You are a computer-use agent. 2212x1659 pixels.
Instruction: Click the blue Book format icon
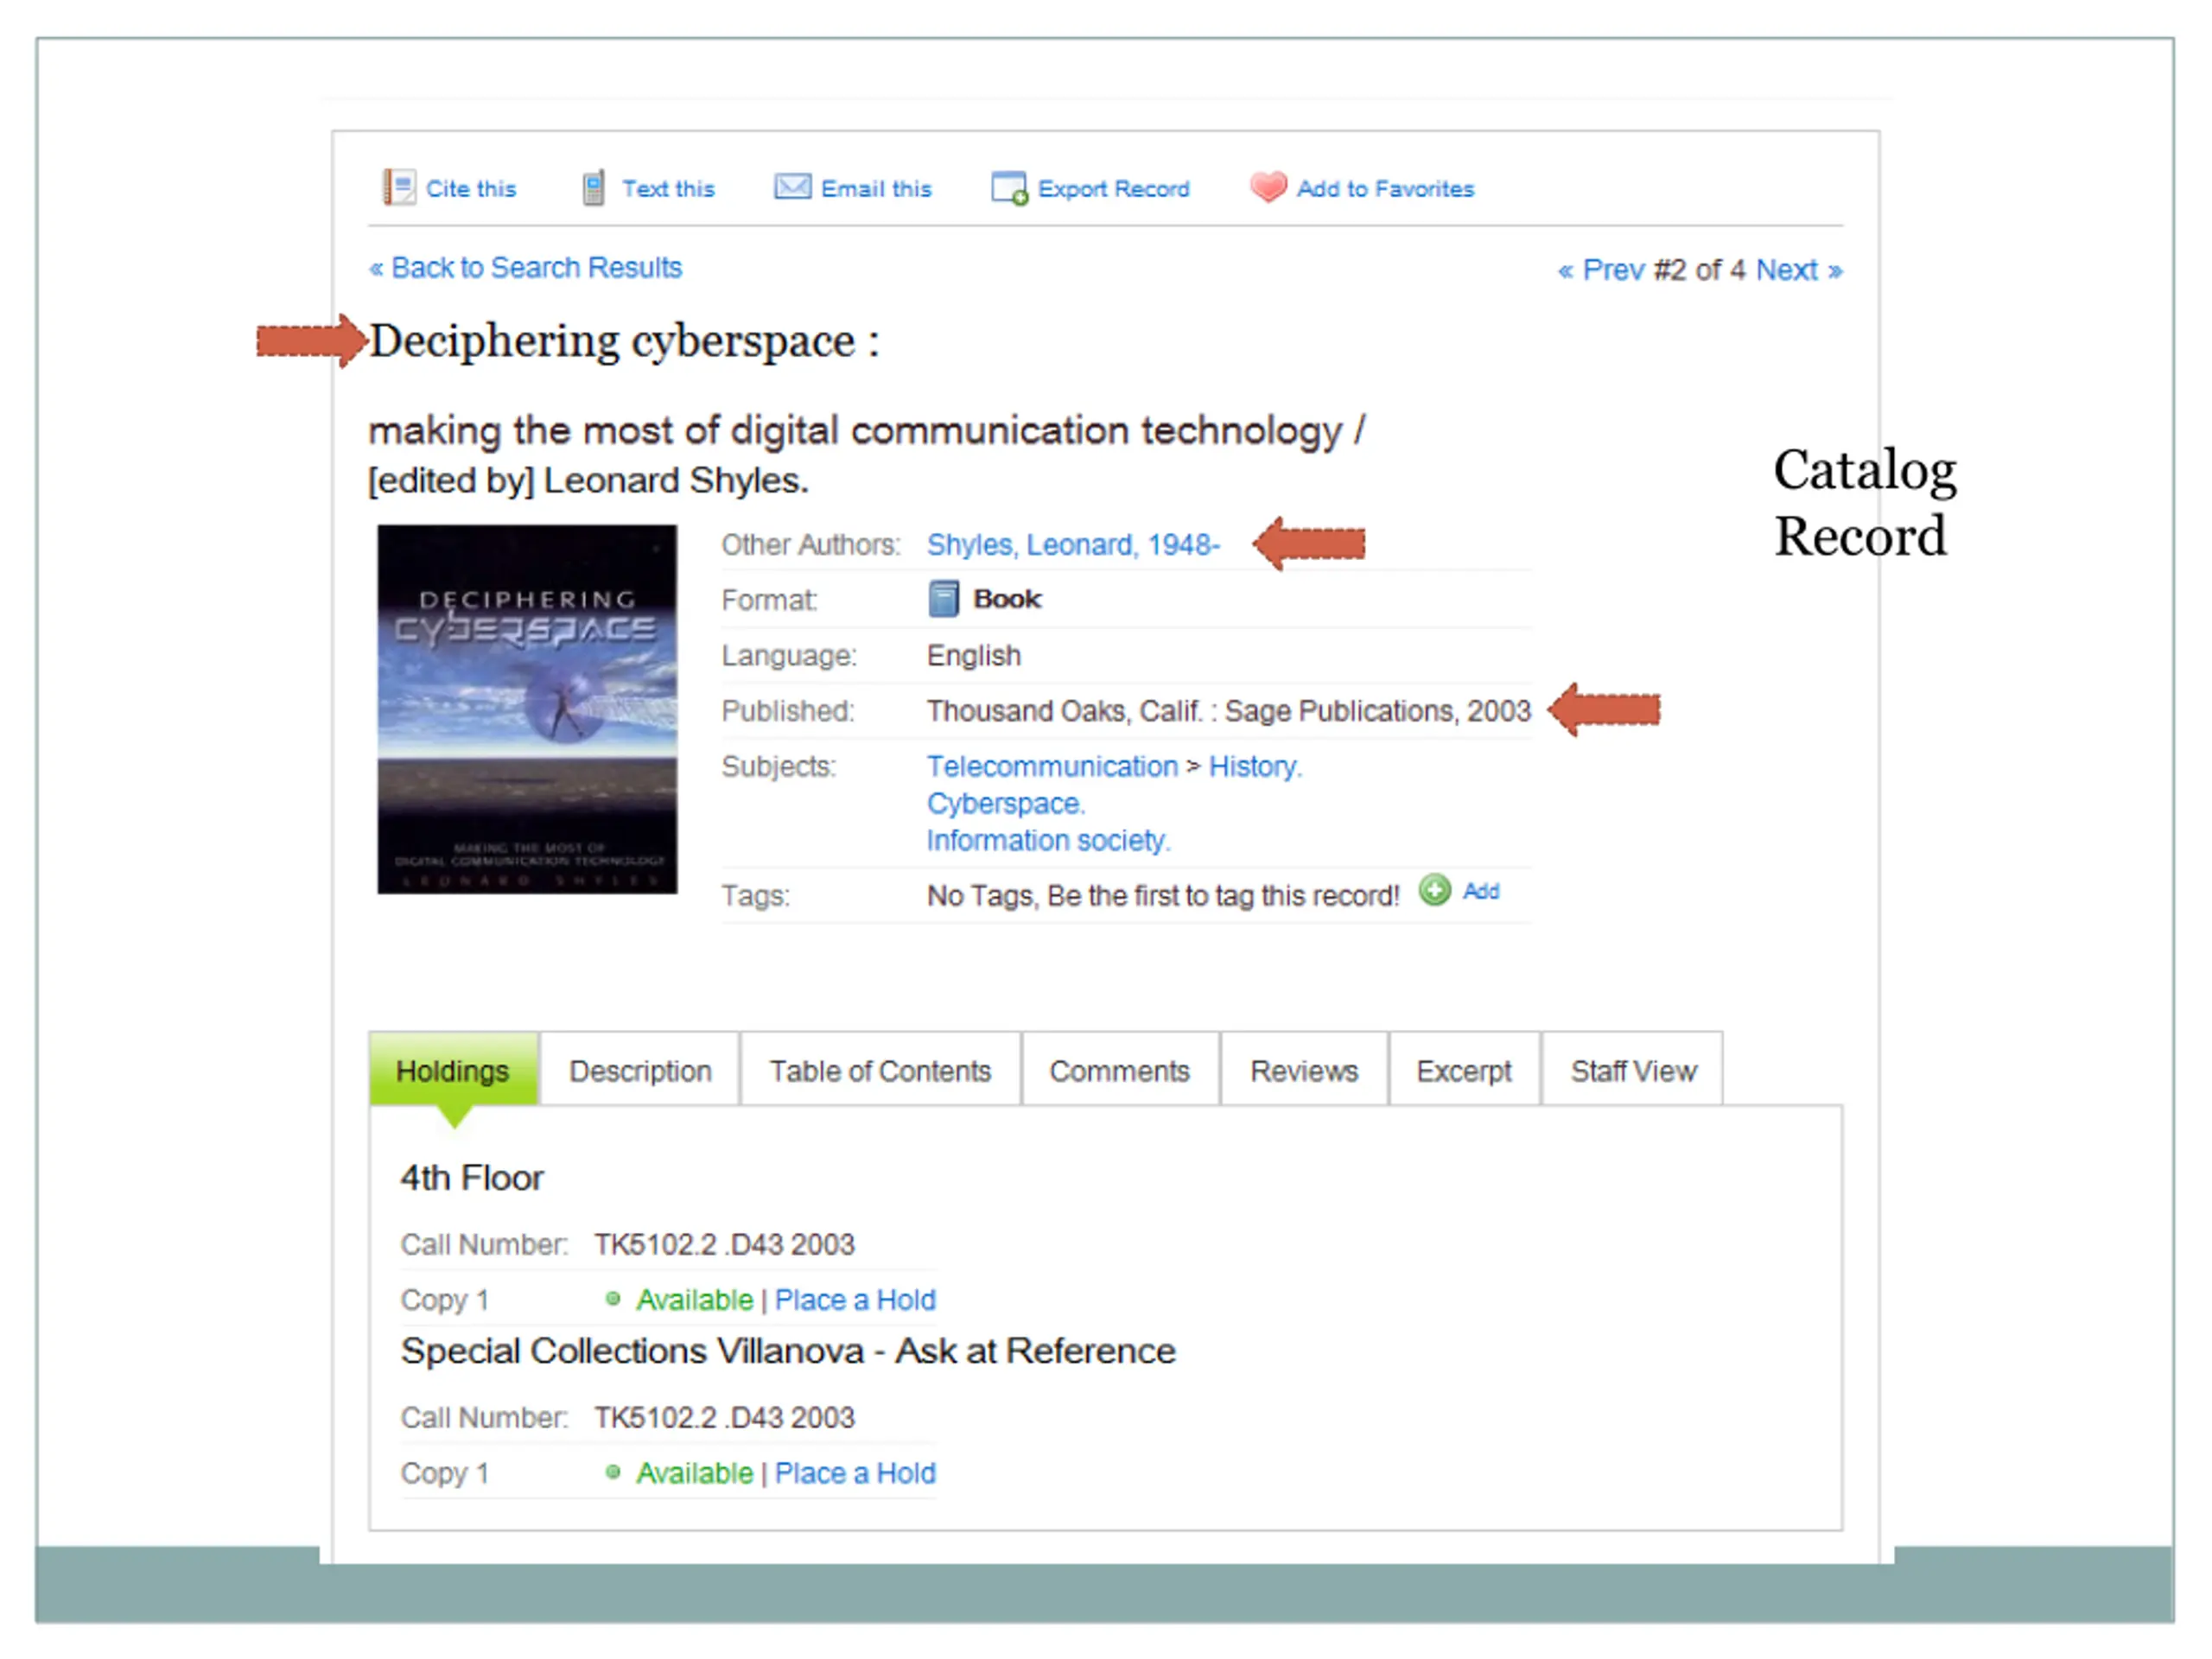(943, 599)
